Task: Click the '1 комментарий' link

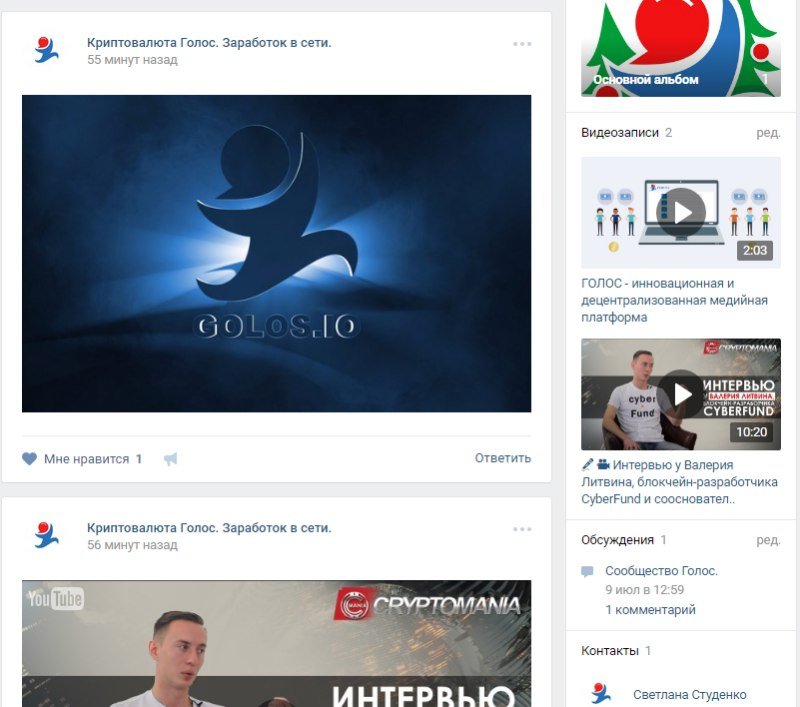Action: point(650,610)
